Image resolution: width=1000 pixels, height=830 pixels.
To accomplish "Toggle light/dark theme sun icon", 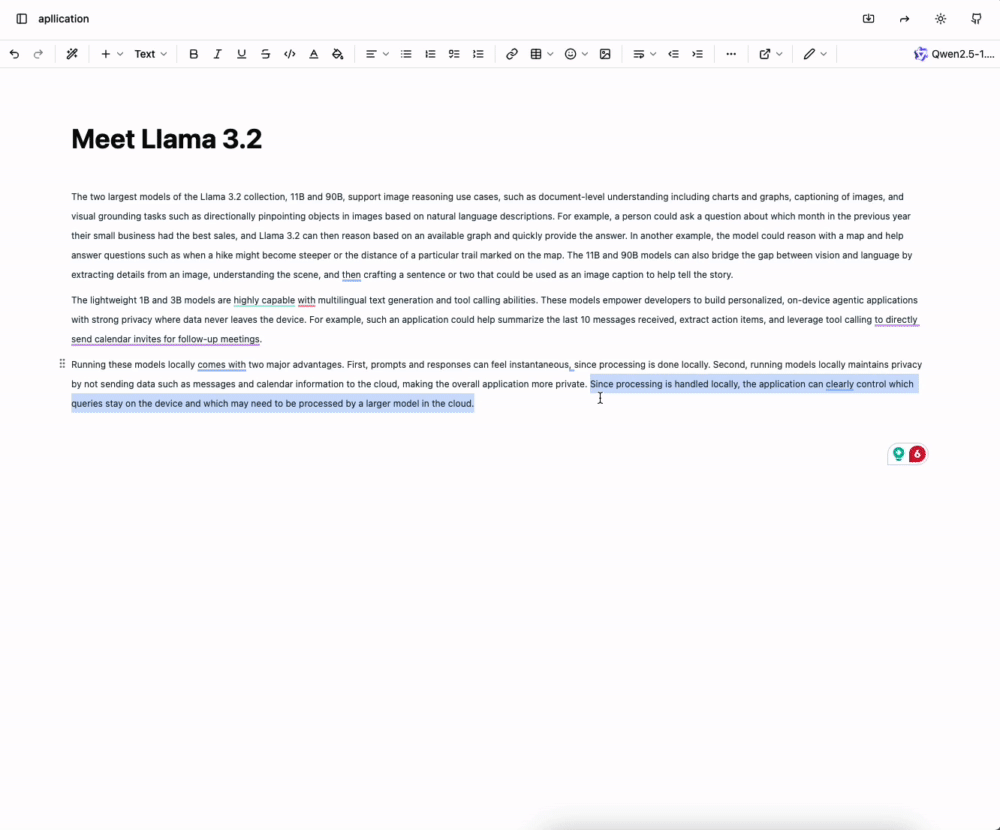I will [x=941, y=19].
